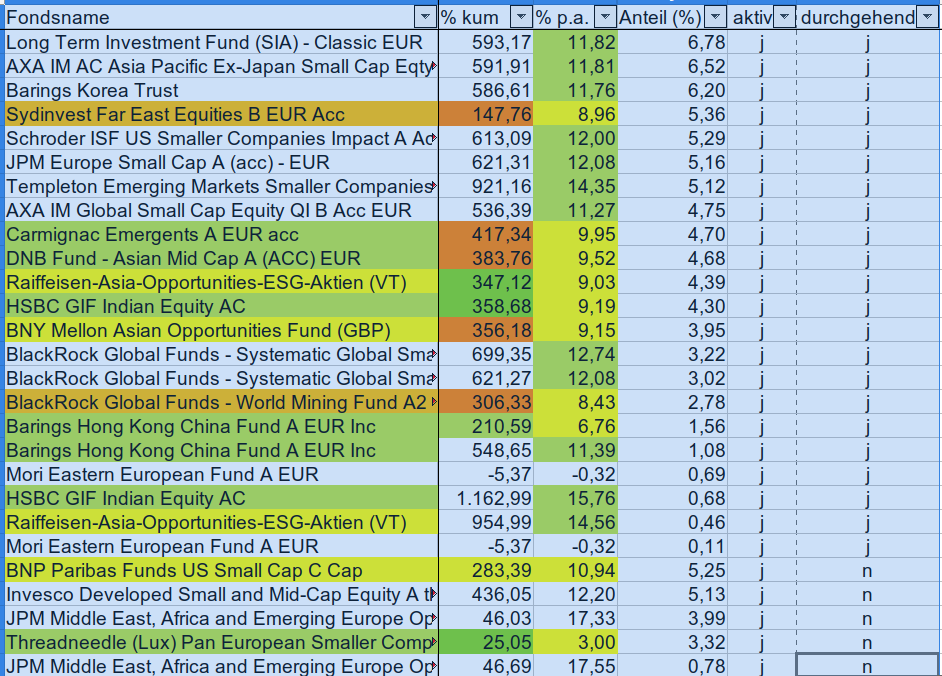Click aktiv 'j' in Barings Korea Trust row
Screen dimensions: 942x676
click(762, 90)
